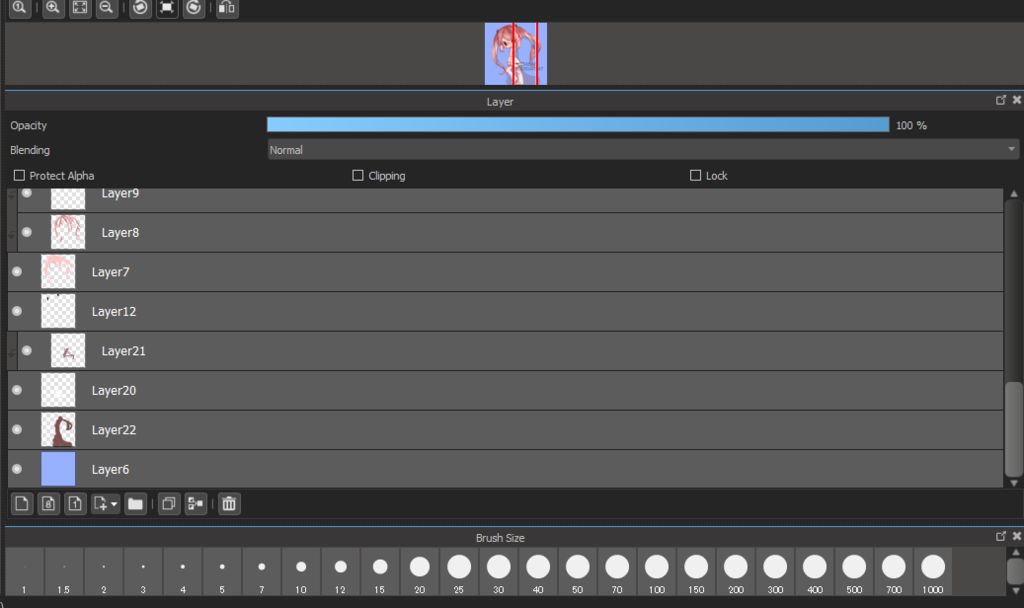Screen dimensions: 1024x608
Task: Zoom out of the canvas preview
Action: pos(106,8)
